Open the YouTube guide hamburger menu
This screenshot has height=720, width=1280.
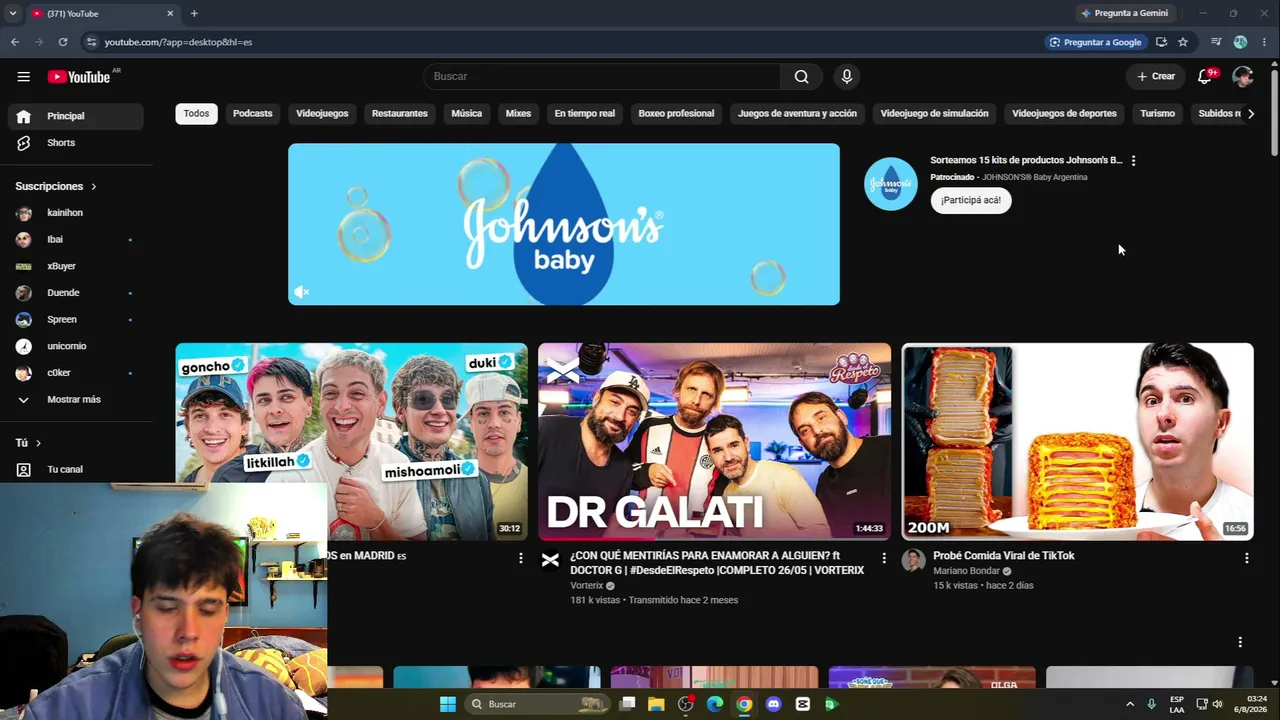(x=23, y=76)
